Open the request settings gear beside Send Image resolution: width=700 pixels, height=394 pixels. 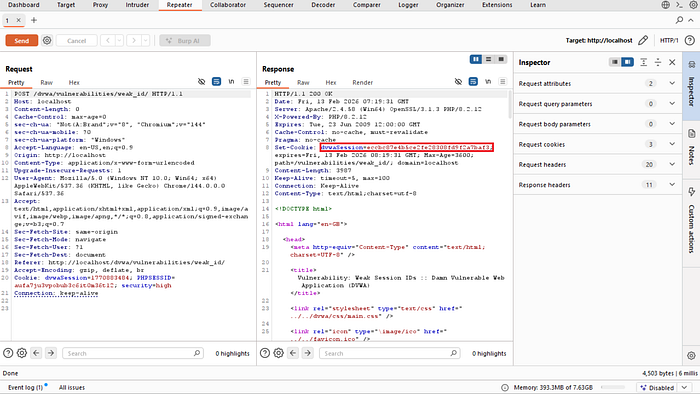click(x=47, y=41)
